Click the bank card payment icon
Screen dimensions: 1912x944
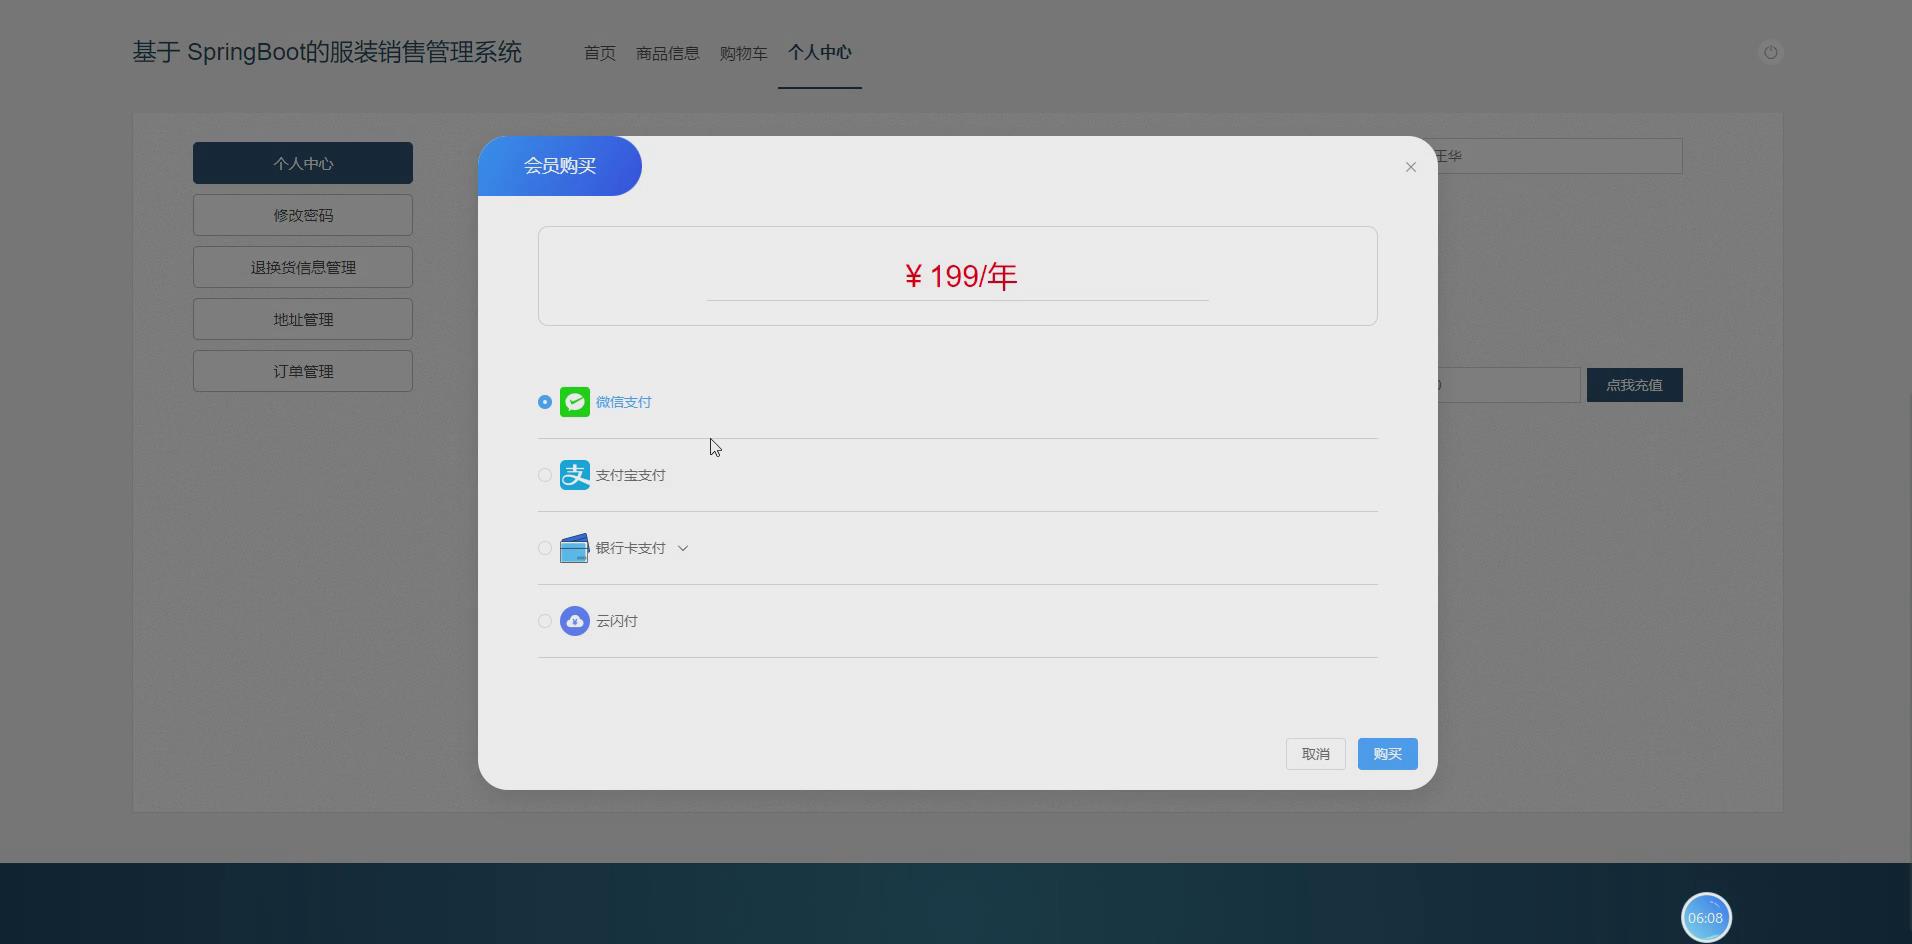[574, 548]
